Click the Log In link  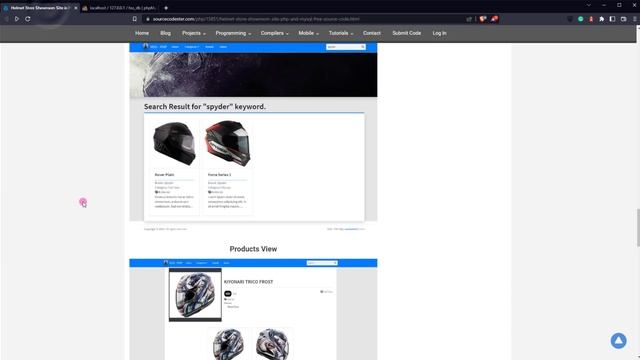coord(439,33)
